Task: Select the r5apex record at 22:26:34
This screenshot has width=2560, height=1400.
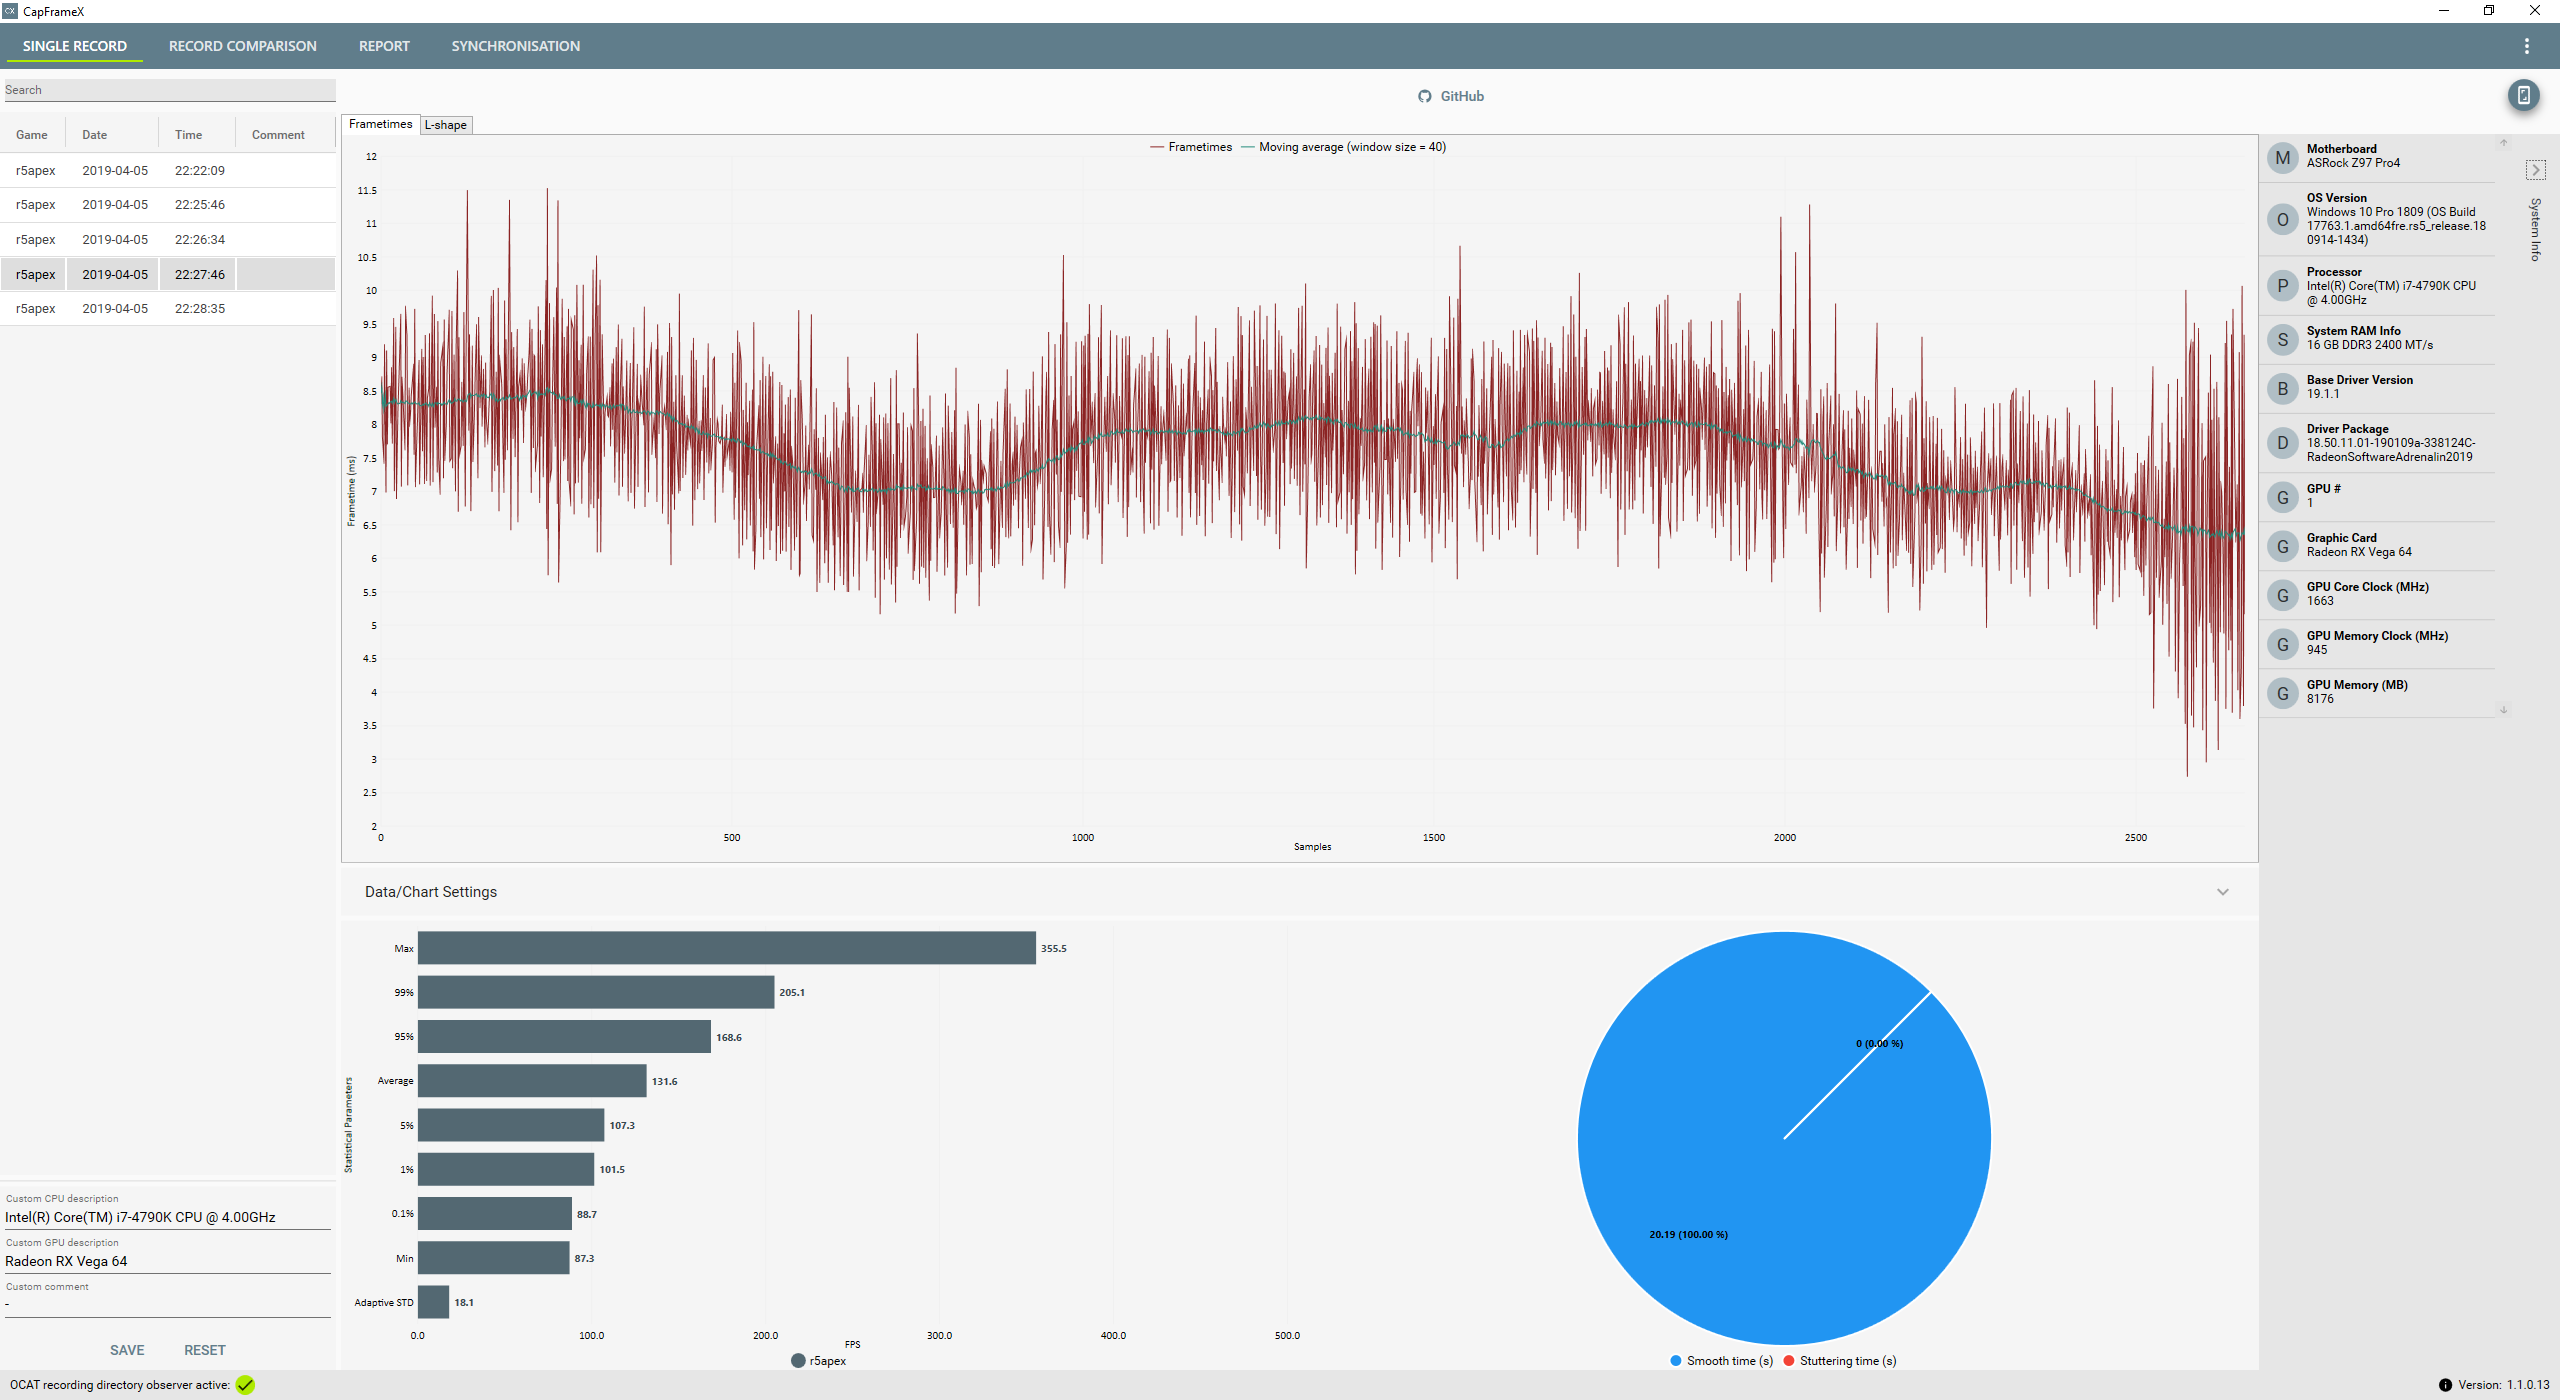Action: point(168,240)
